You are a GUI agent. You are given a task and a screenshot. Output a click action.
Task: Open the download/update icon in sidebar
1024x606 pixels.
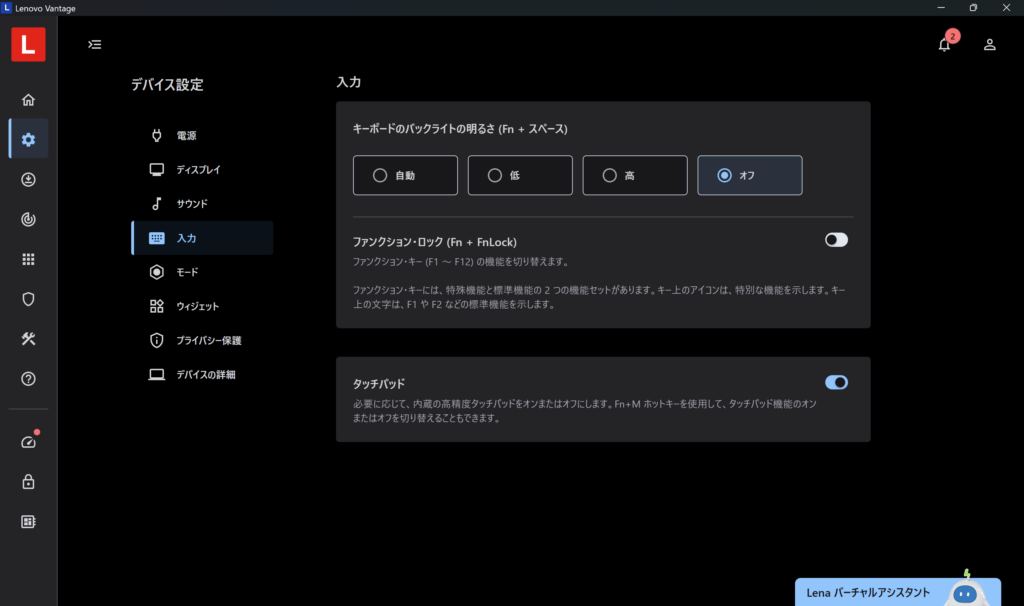28,180
